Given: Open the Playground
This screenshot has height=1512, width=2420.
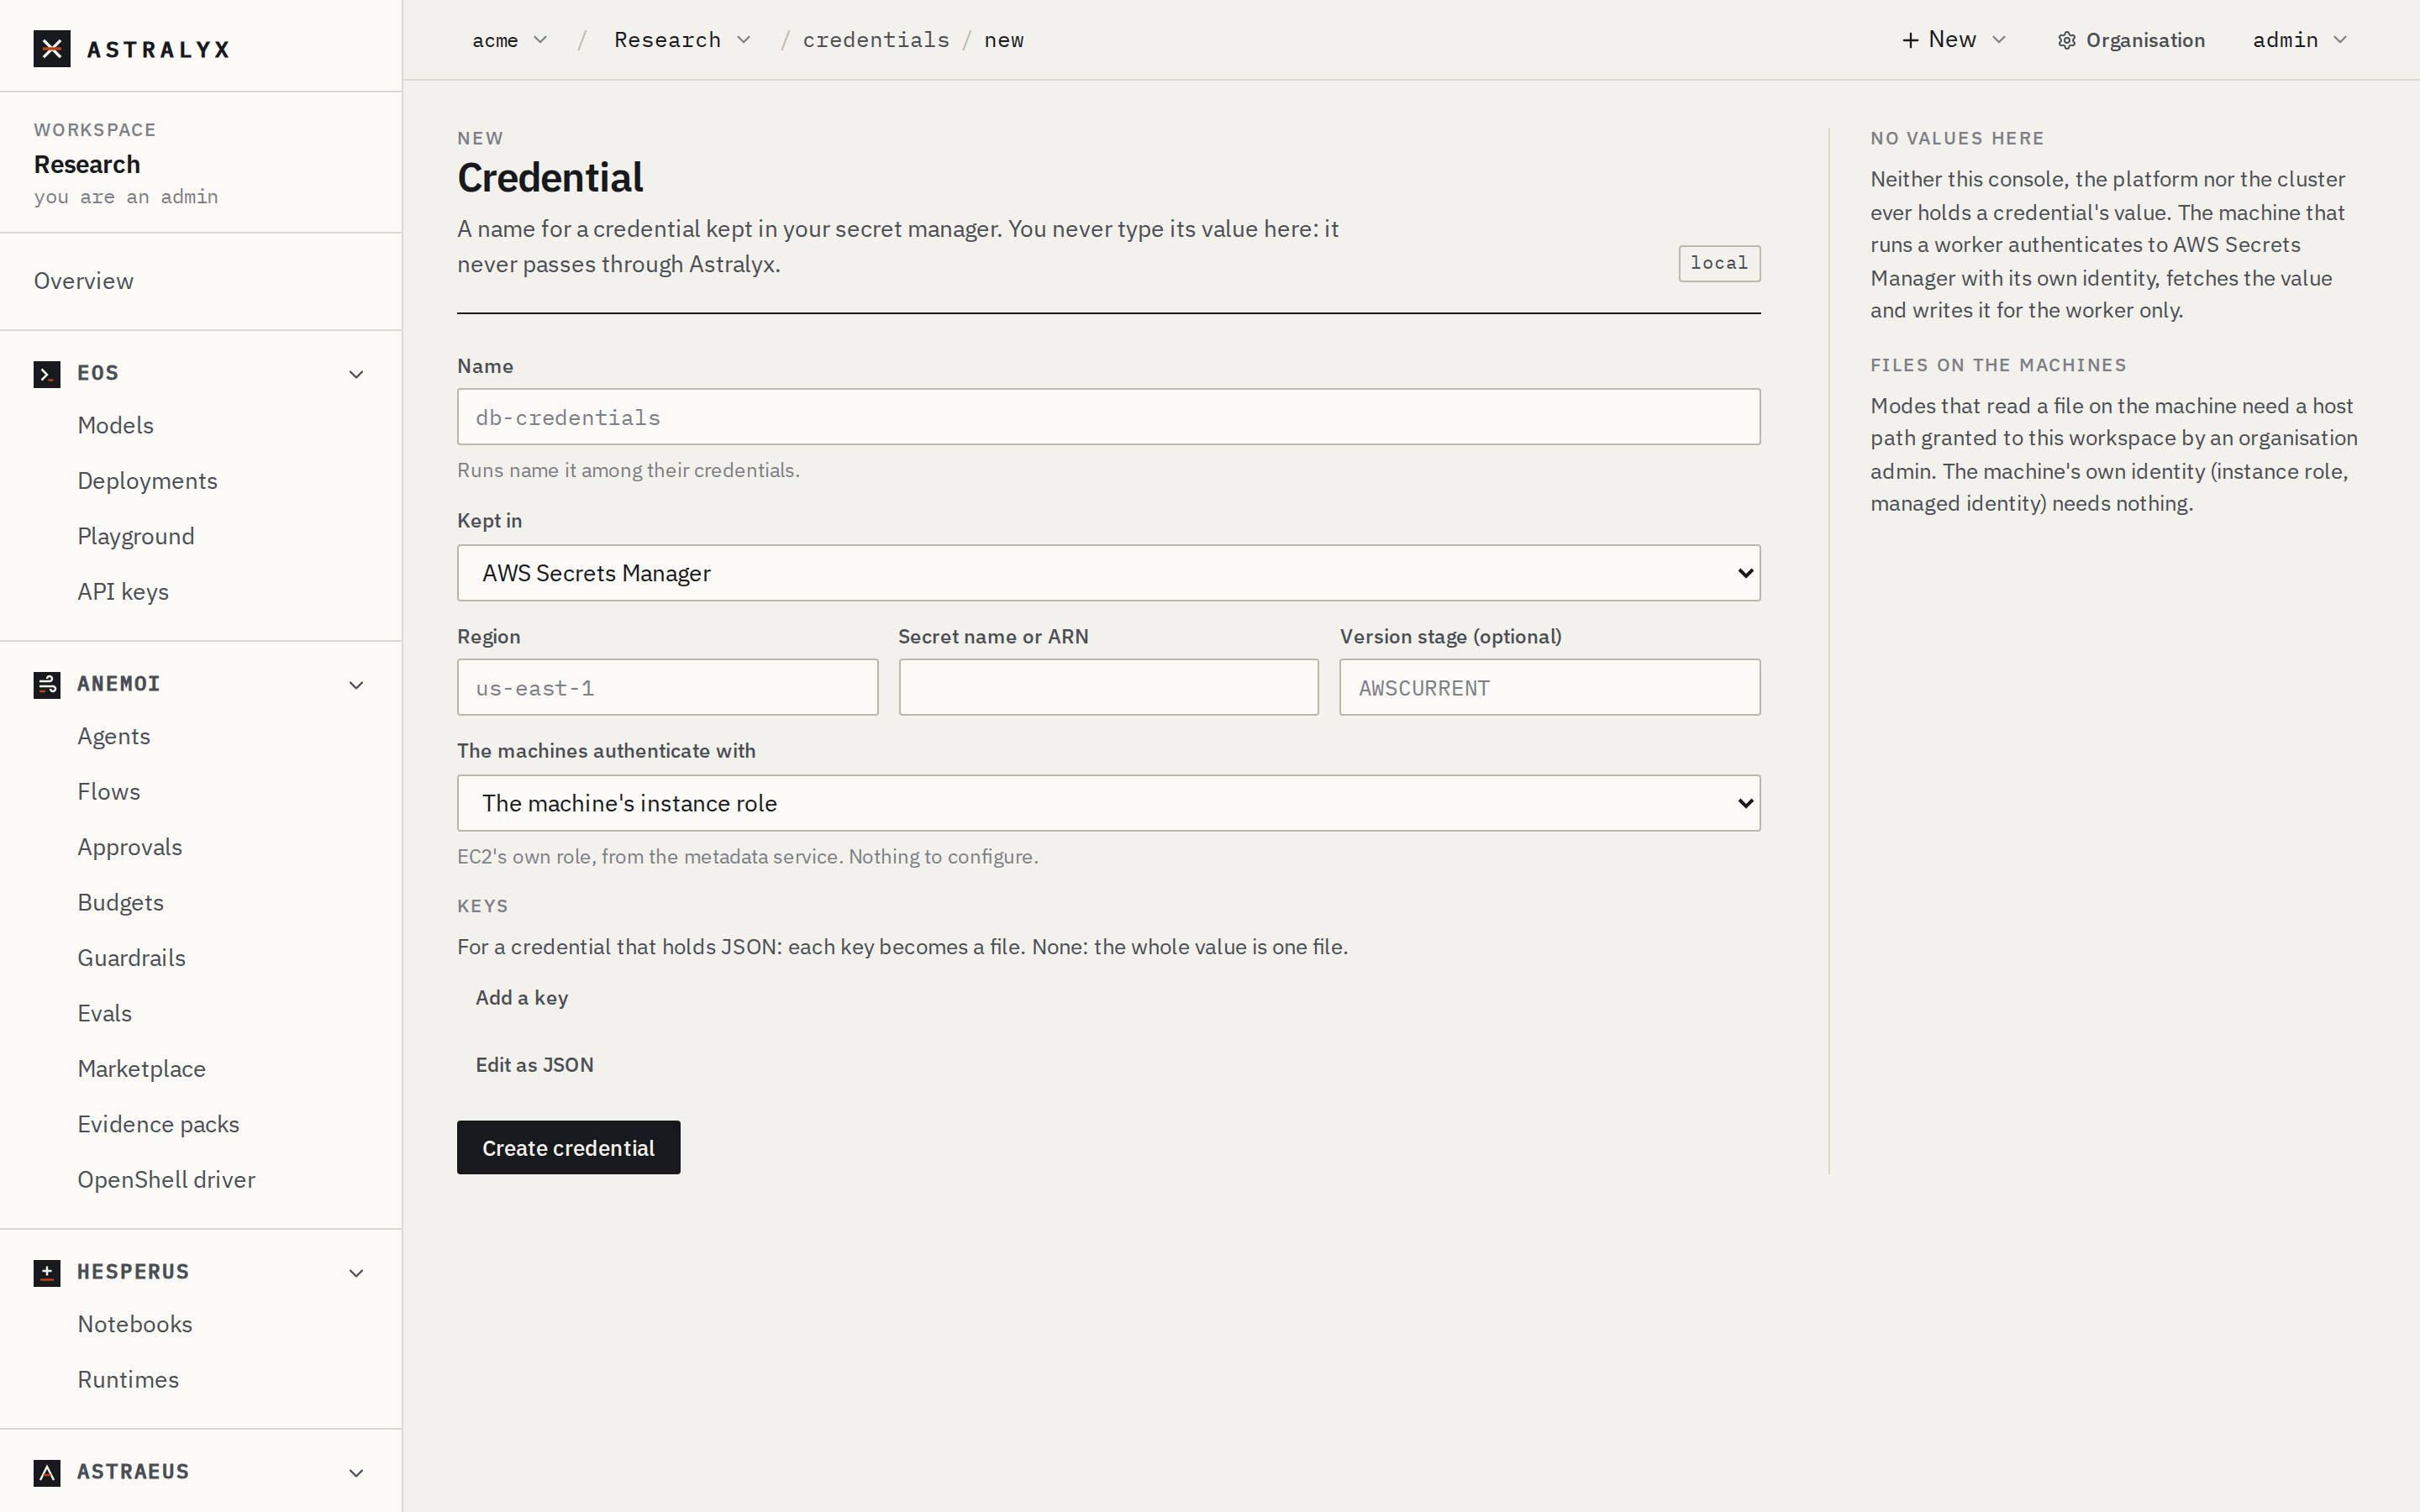Looking at the screenshot, I should (x=136, y=537).
